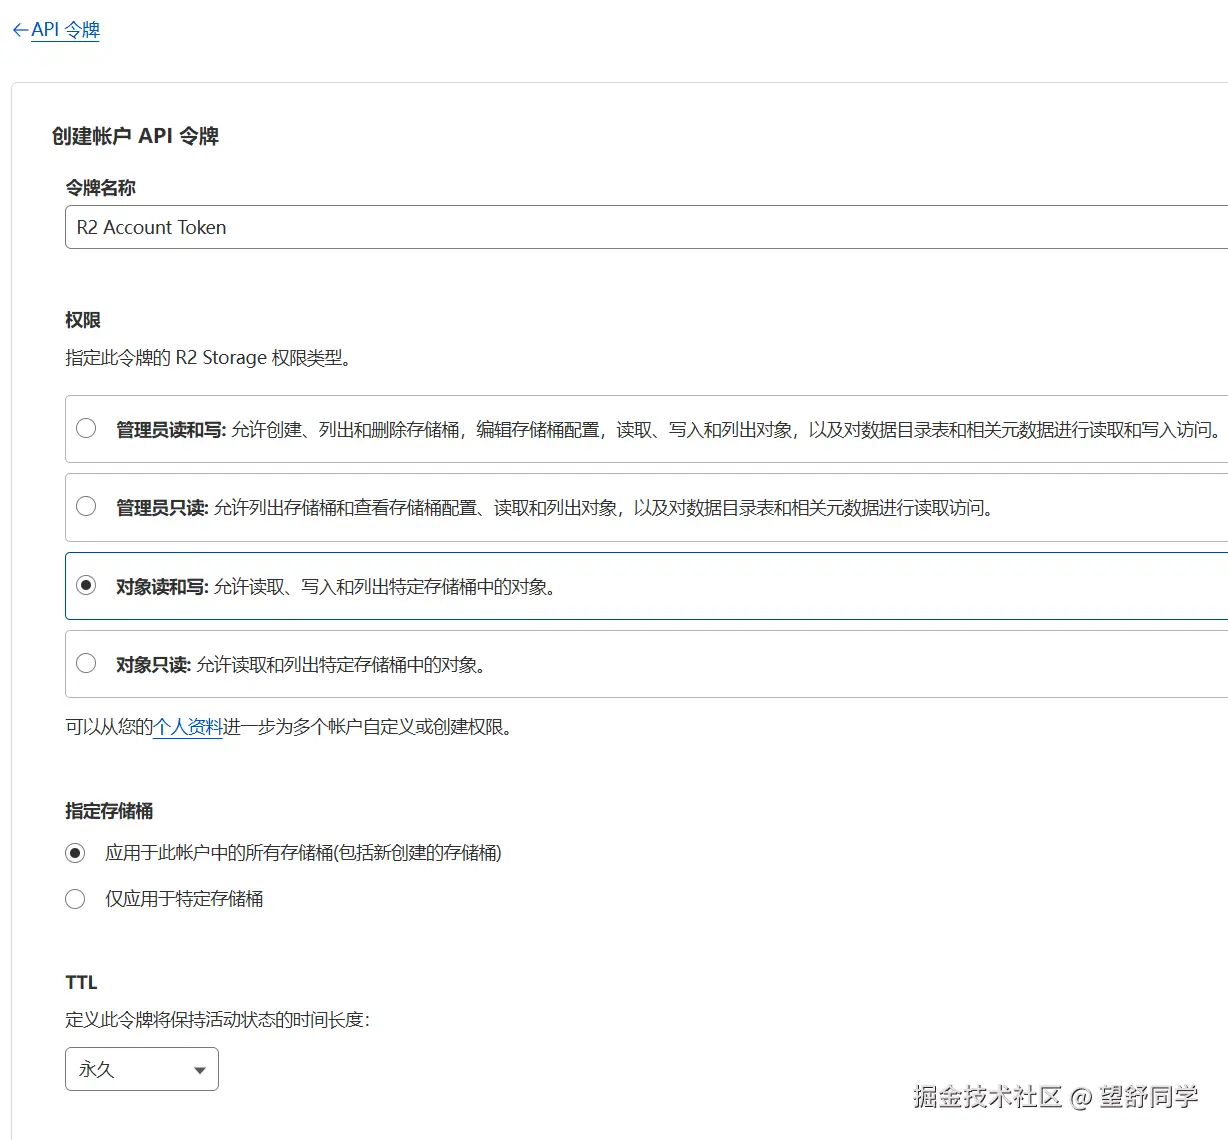This screenshot has width=1228, height=1140.
Task: Select the 管理员只读 permission option
Action: point(86,507)
